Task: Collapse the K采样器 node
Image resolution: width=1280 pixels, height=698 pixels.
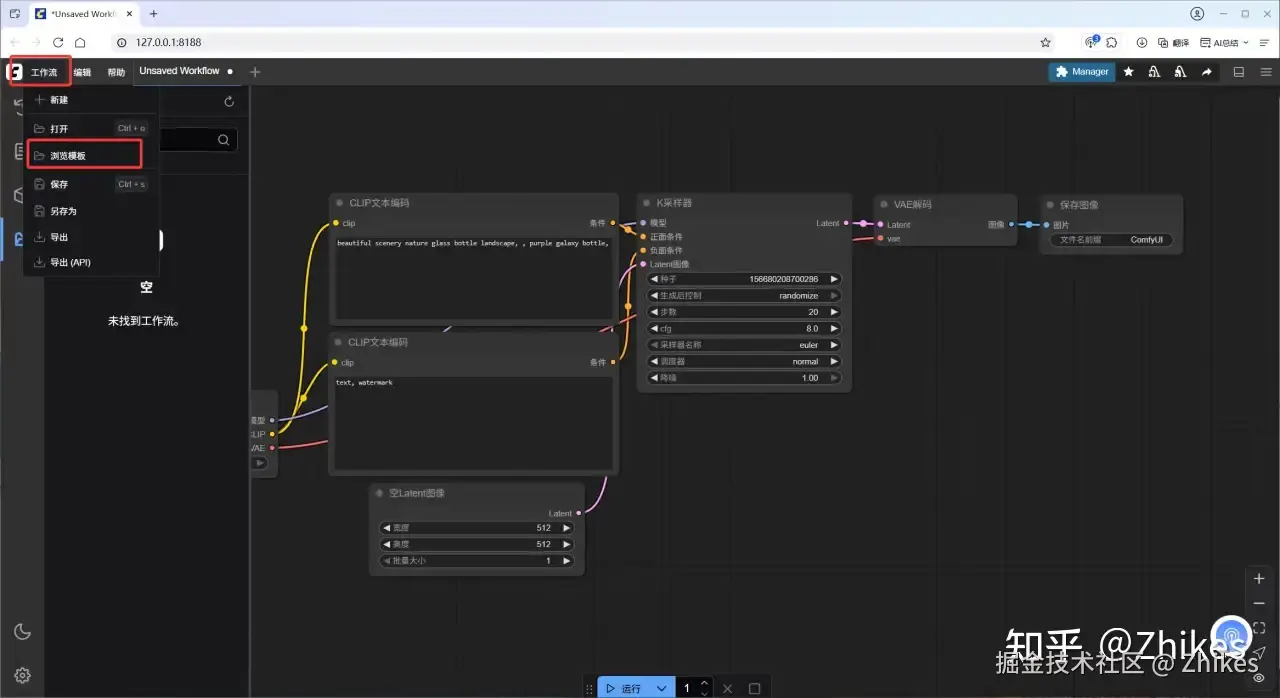Action: 647,202
